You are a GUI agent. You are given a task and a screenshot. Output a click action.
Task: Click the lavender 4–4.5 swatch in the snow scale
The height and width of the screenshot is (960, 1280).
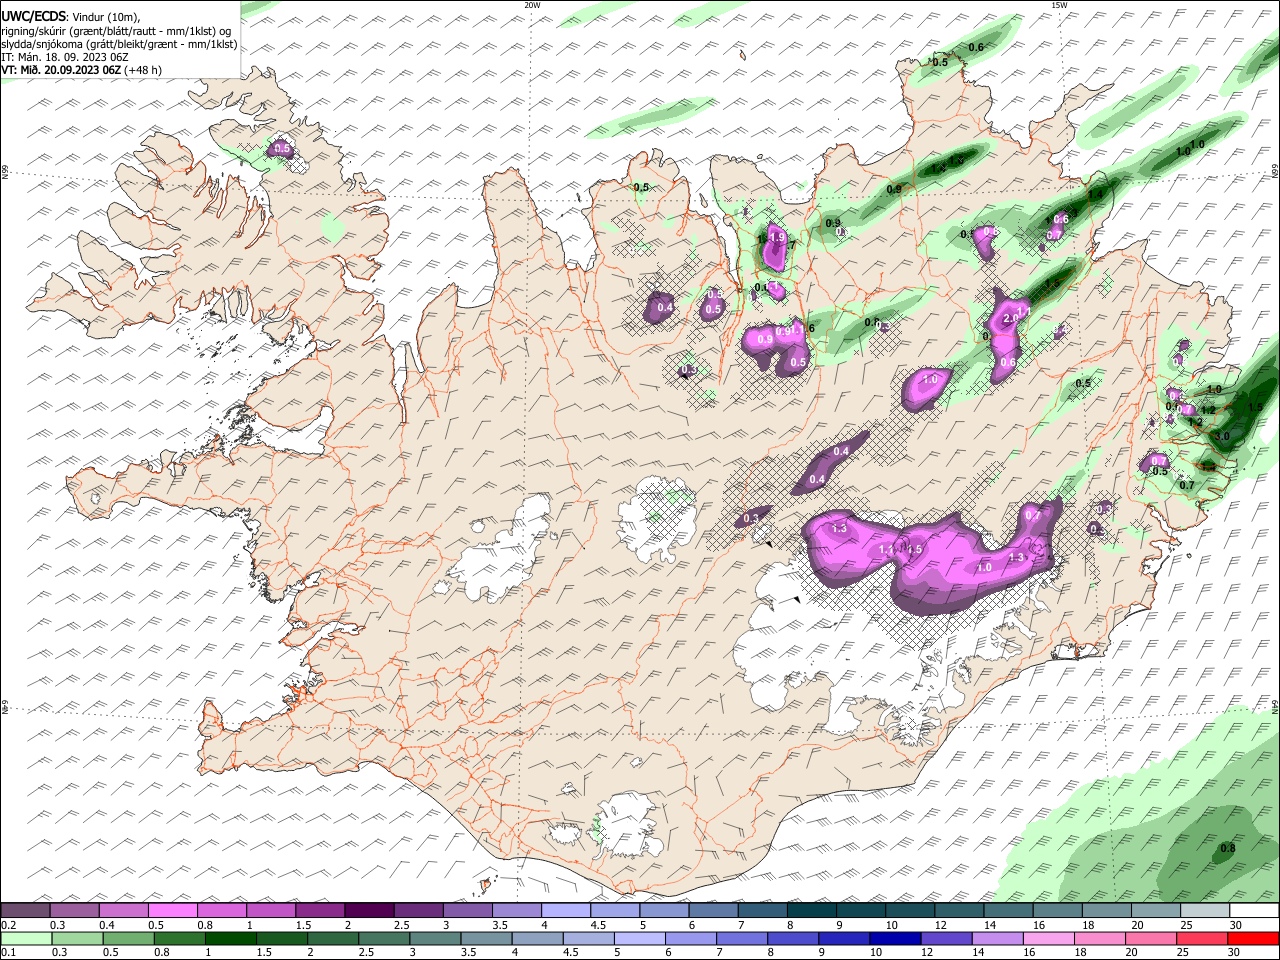pyautogui.click(x=566, y=911)
